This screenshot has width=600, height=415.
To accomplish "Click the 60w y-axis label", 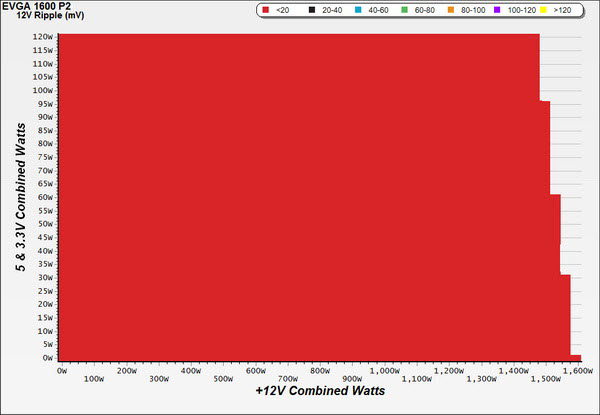I will click(x=45, y=197).
